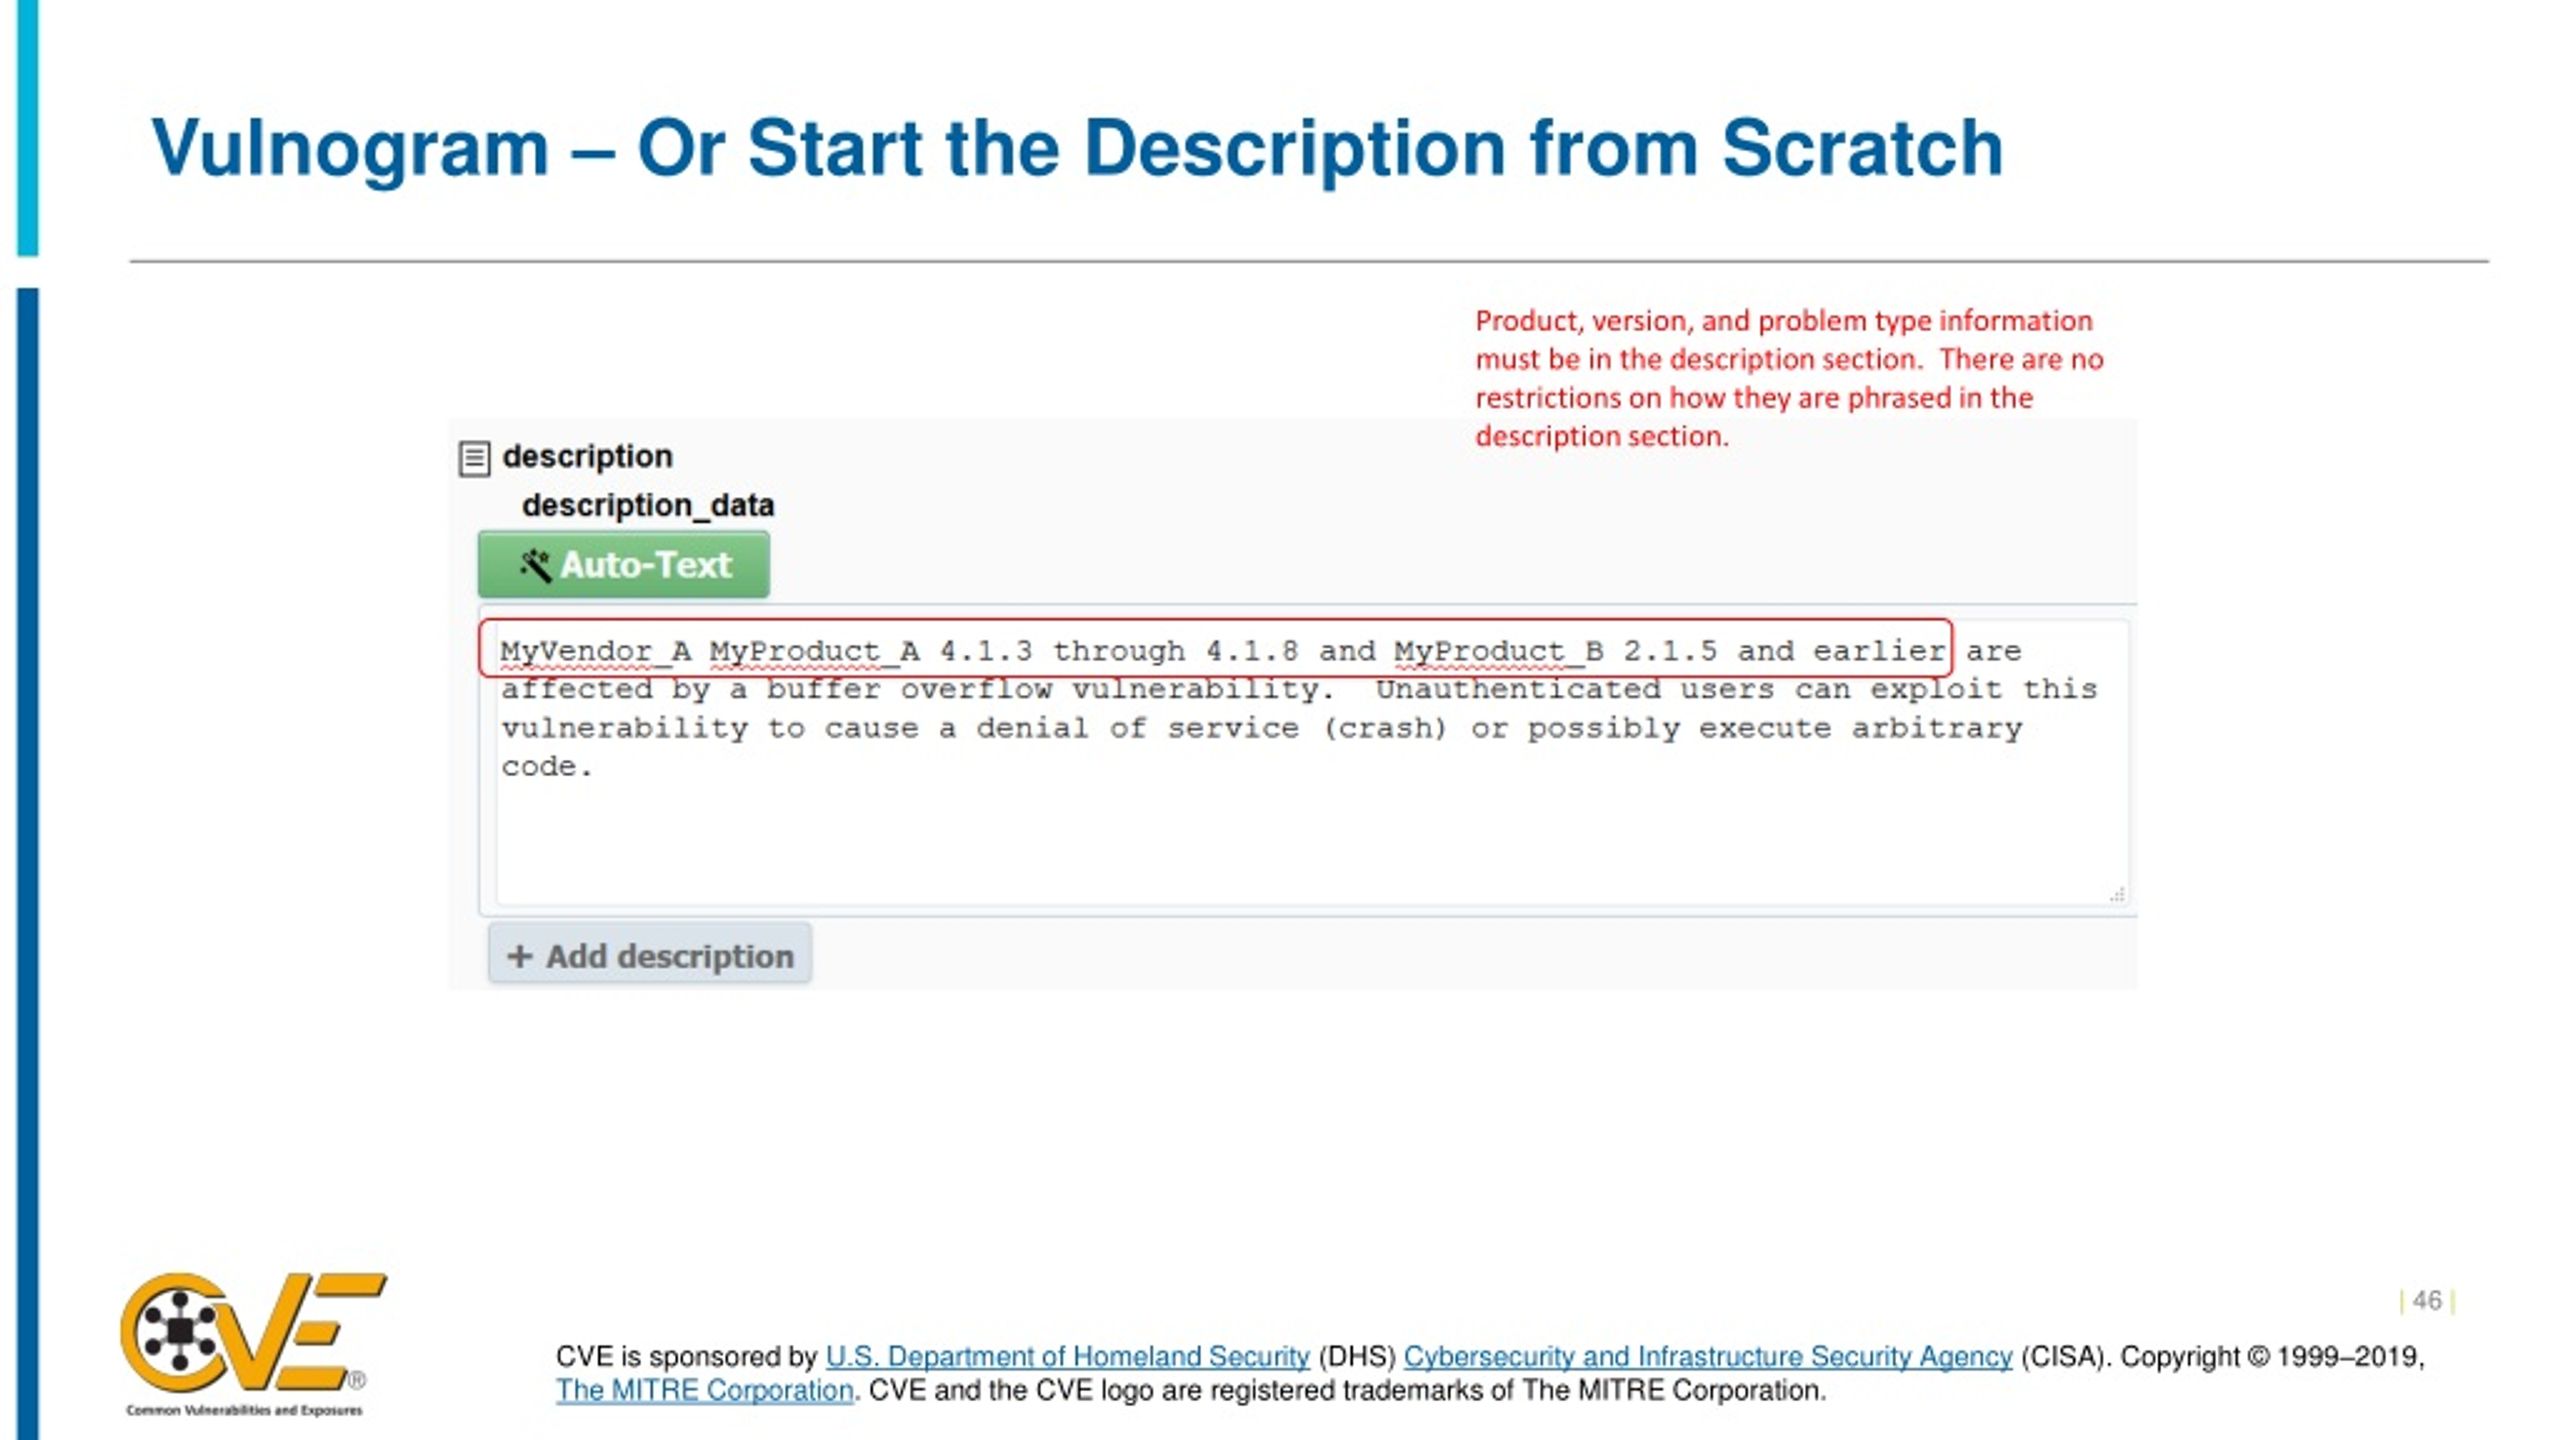
Task: Open the Cybersecurity and Infrastructure Security Agency link
Action: pyautogui.click(x=1707, y=1356)
